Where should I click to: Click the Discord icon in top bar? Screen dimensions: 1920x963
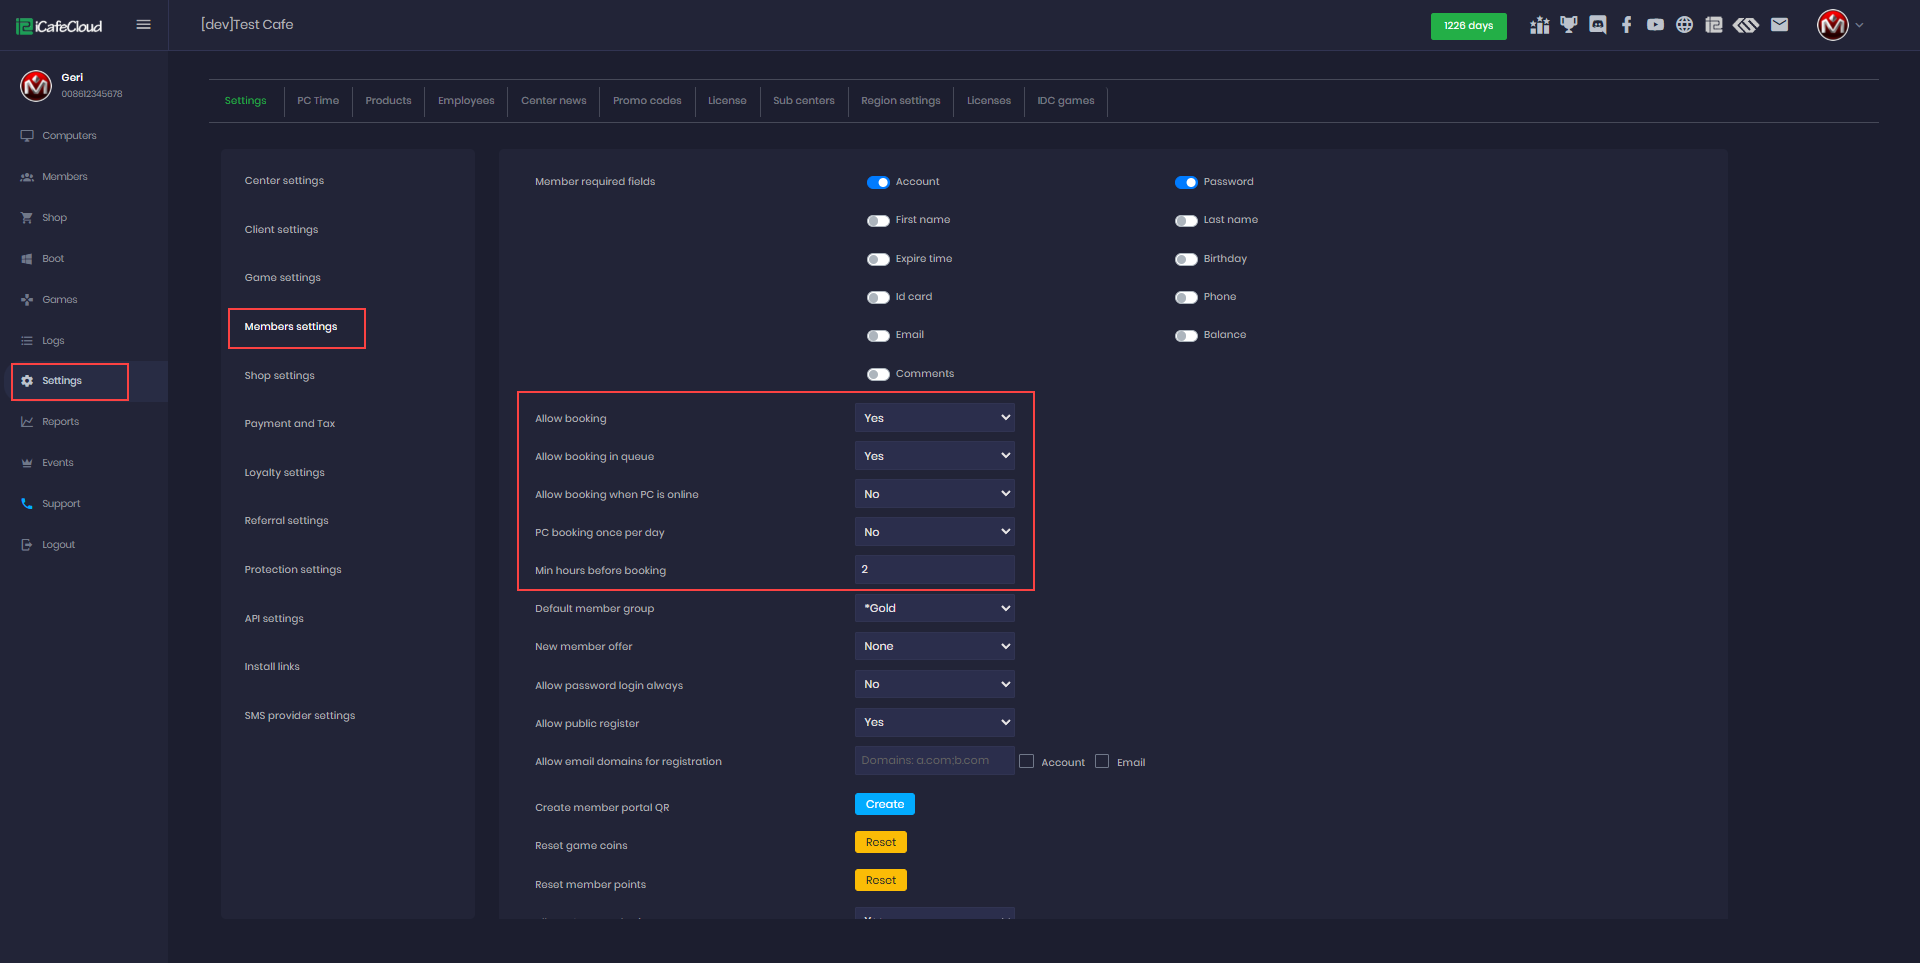[1598, 25]
